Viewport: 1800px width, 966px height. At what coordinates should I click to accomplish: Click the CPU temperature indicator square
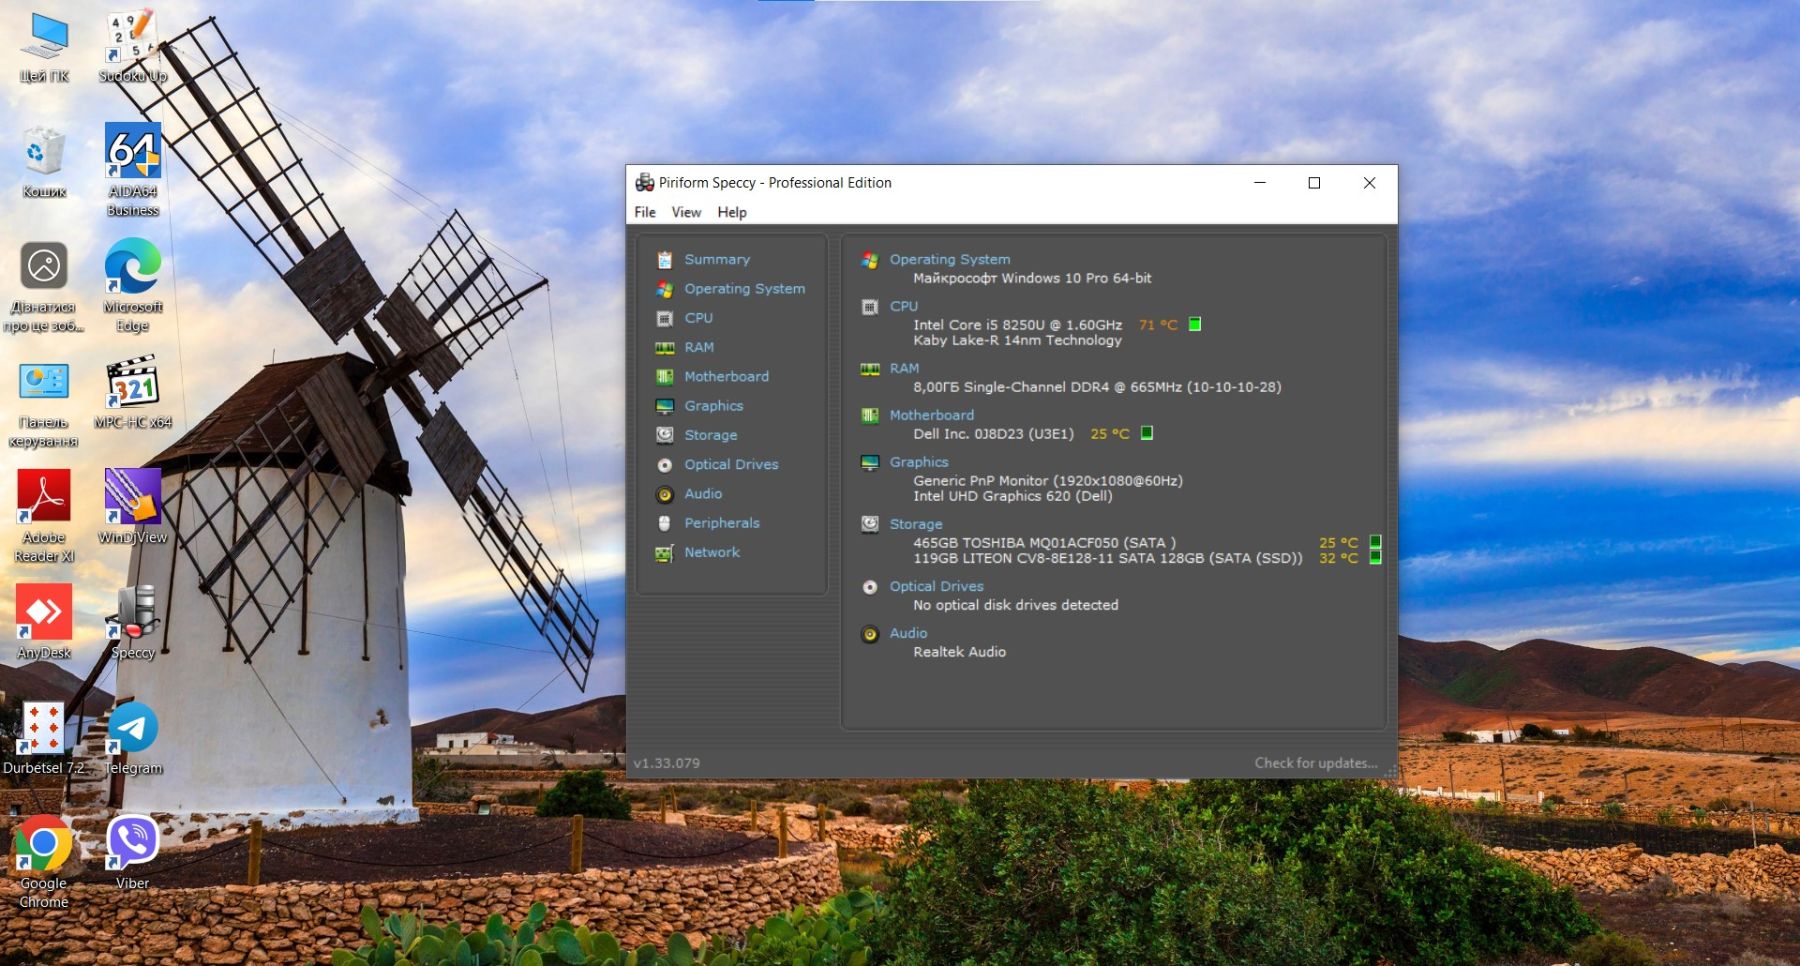tap(1194, 324)
